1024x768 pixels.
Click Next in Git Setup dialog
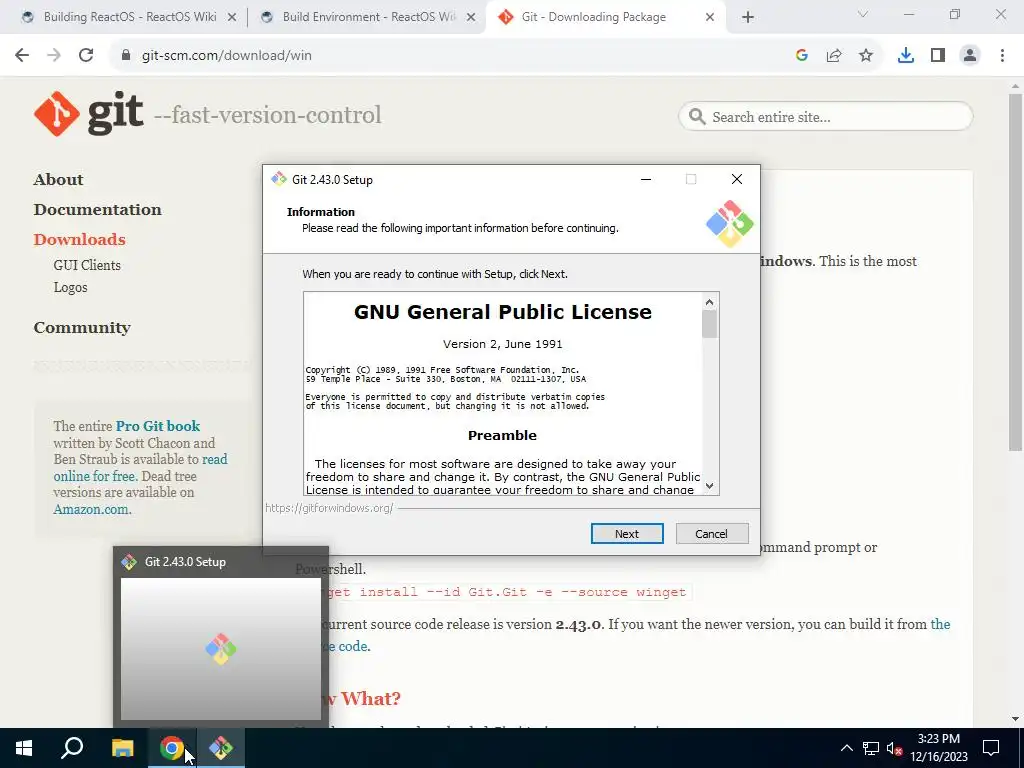pyautogui.click(x=627, y=534)
